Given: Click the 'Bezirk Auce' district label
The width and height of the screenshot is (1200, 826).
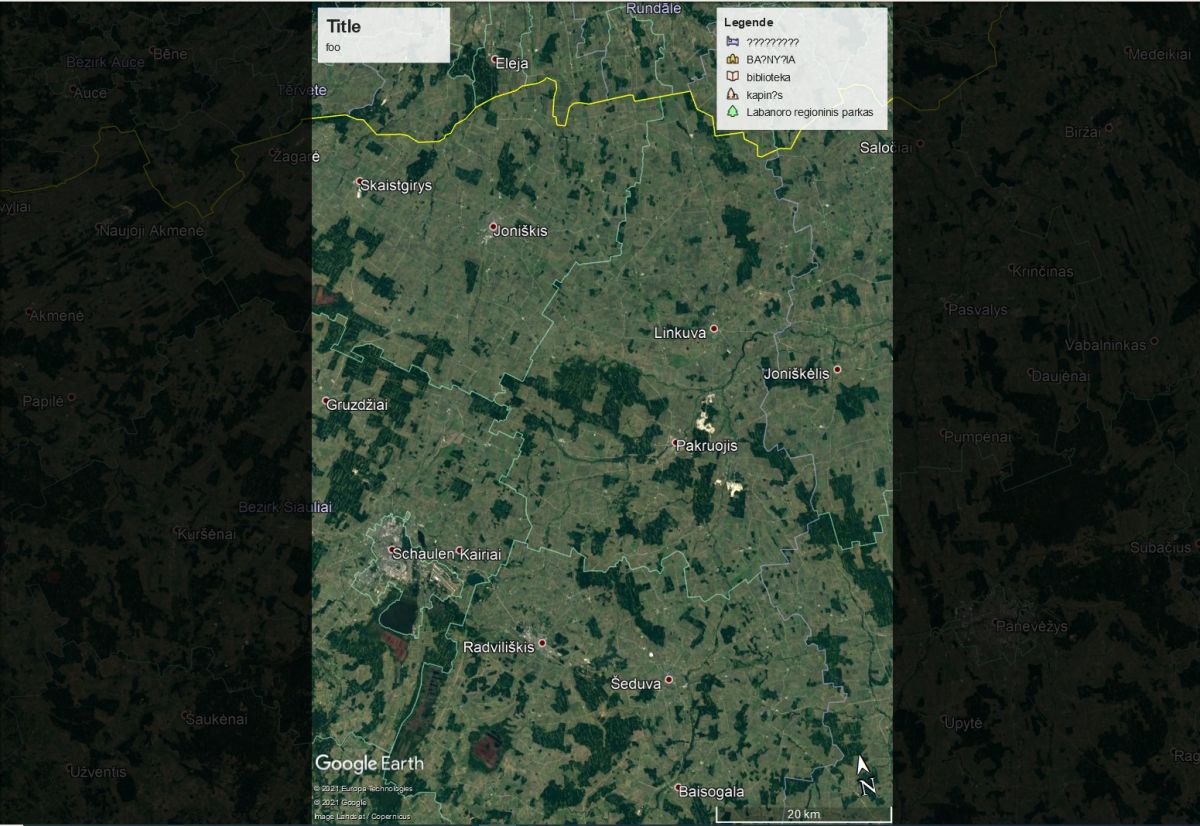Looking at the screenshot, I should coord(104,62).
